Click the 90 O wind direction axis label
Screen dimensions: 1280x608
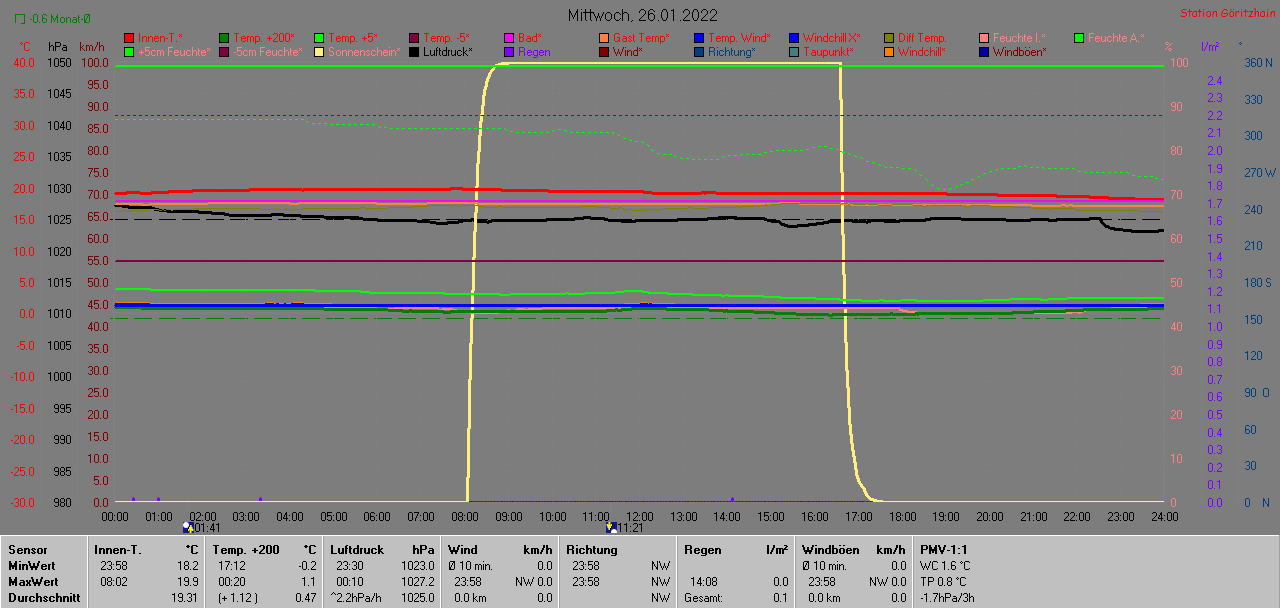tap(1256, 392)
